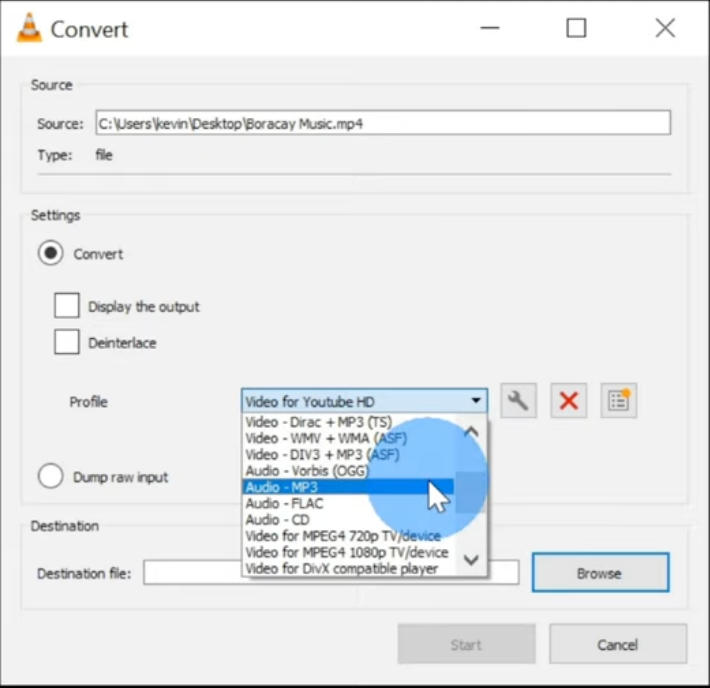
Task: Collapse the Profile dropdown showing Video for Youtube HD
Action: [365, 401]
